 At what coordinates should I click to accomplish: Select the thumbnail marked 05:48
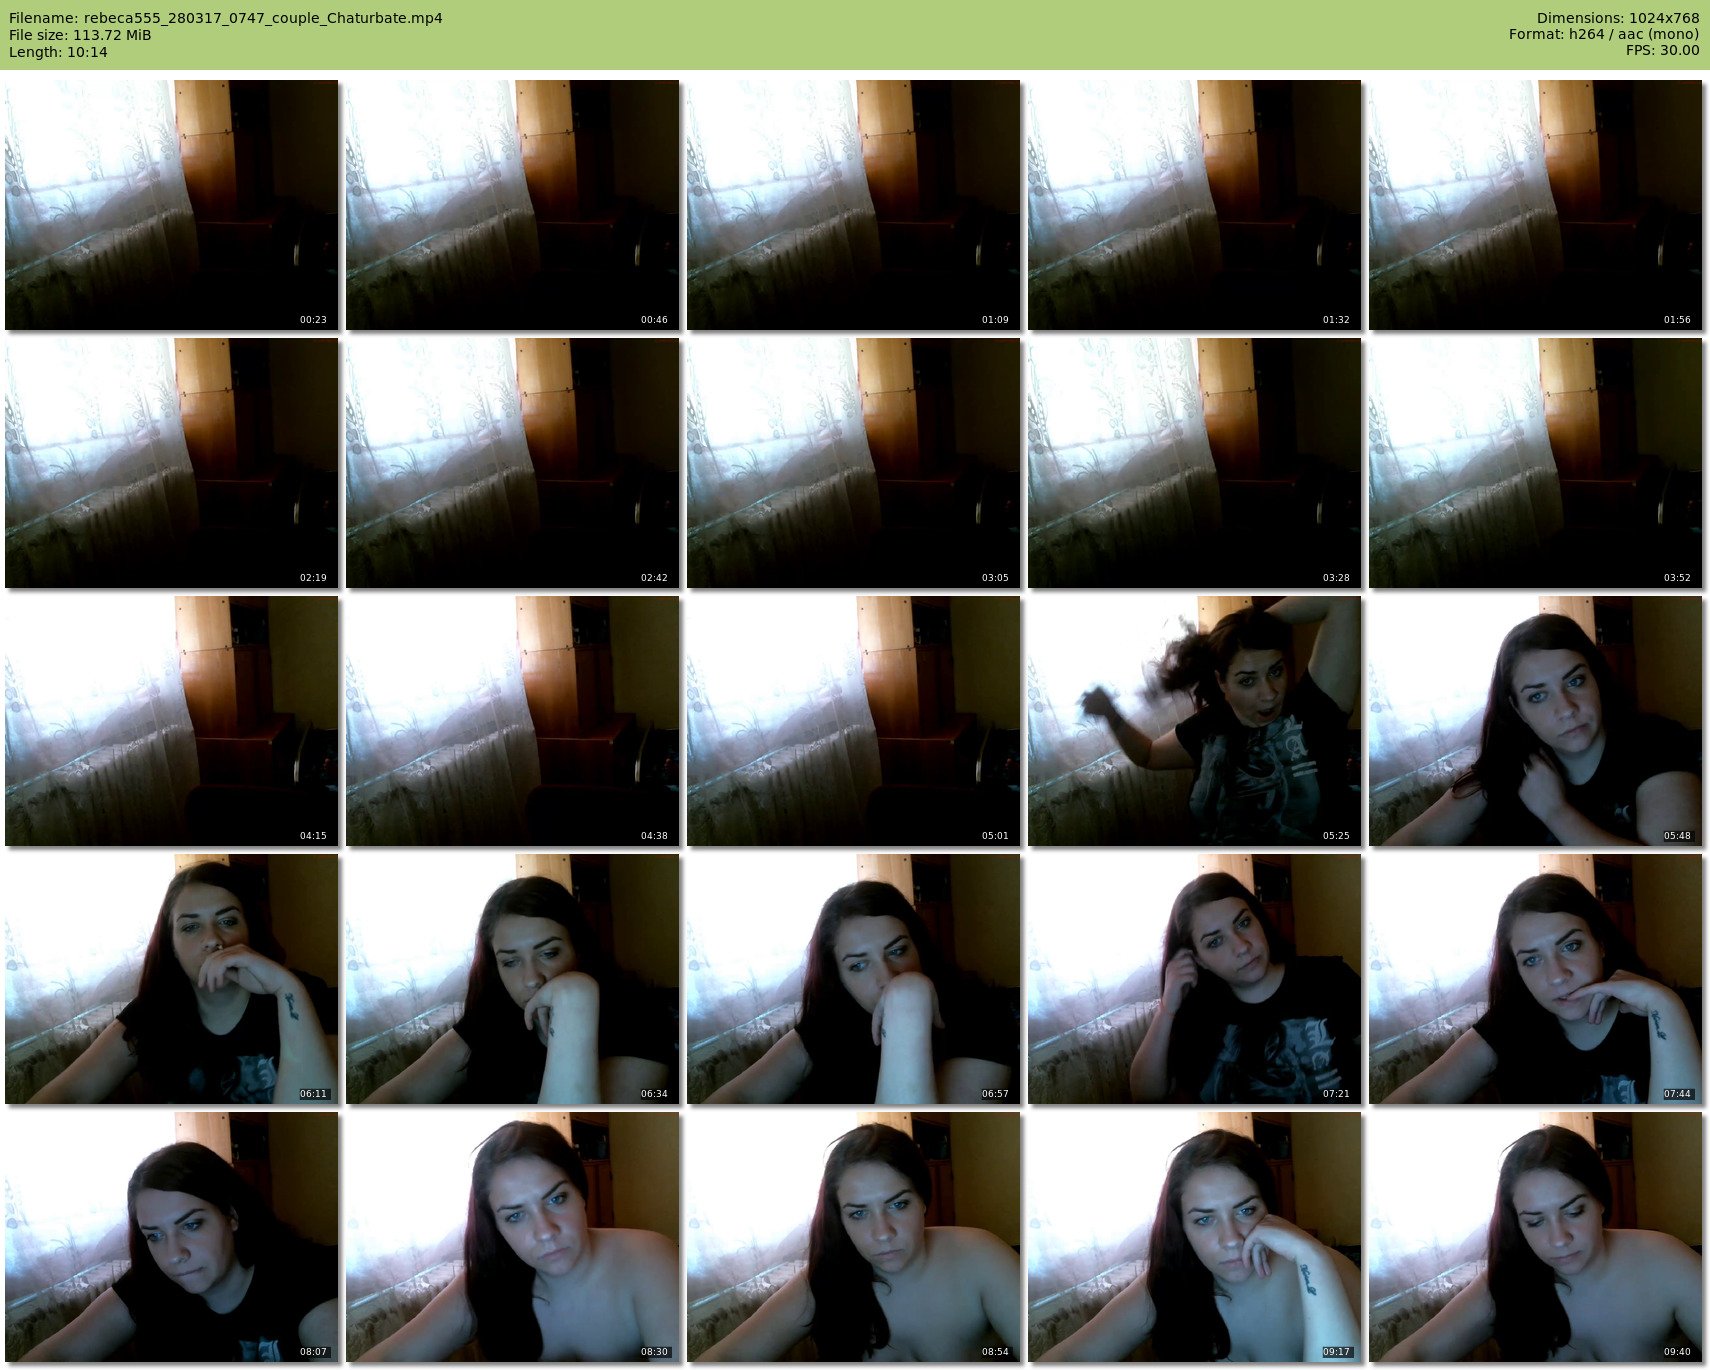[x=1535, y=721]
